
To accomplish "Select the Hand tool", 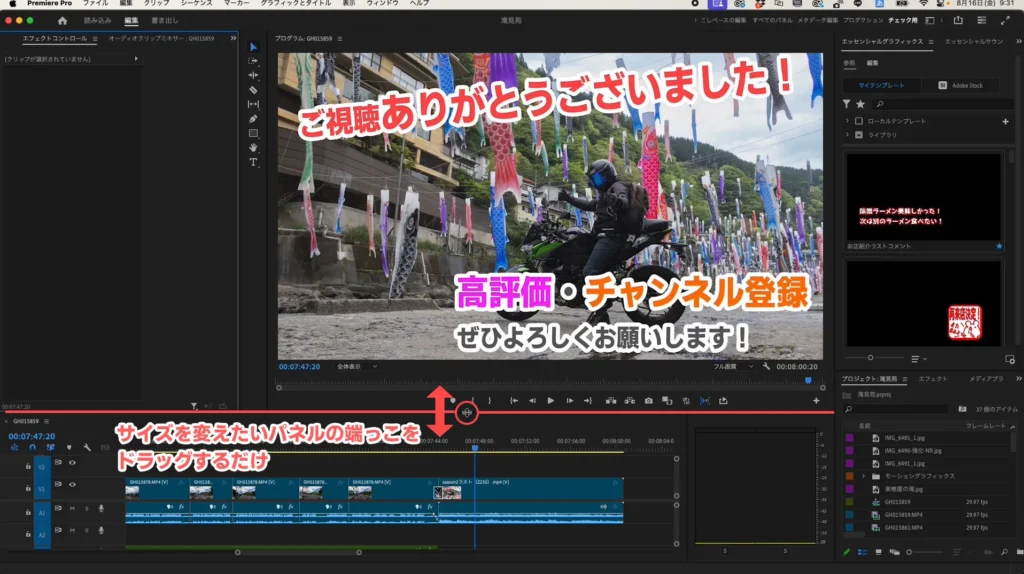I will [253, 147].
